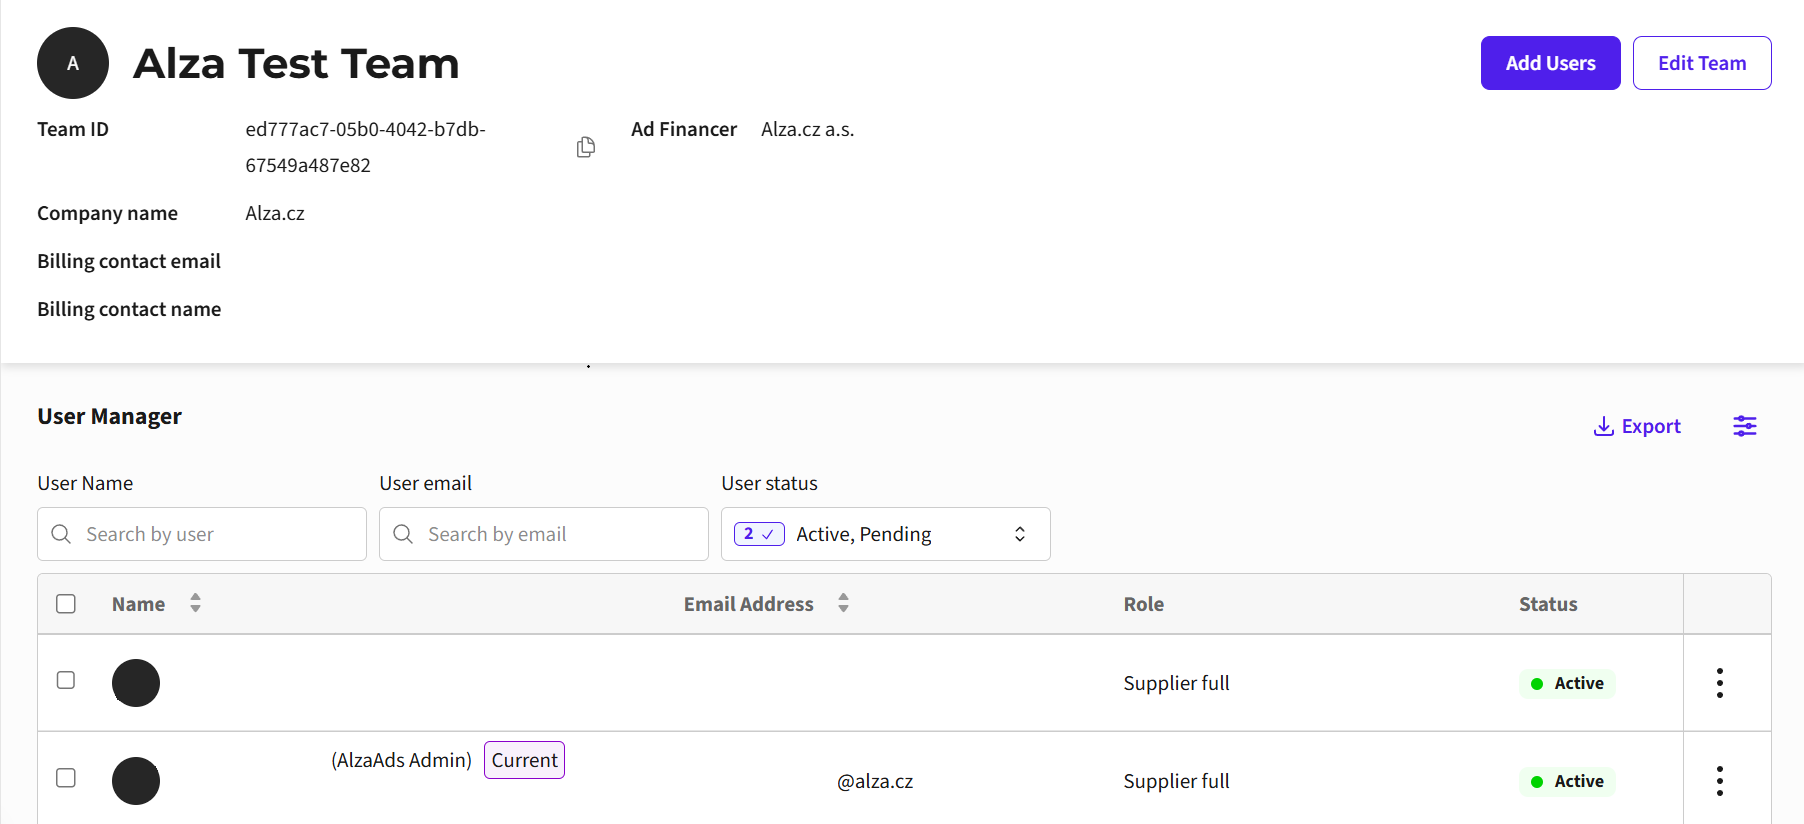This screenshot has width=1804, height=824.
Task: Click the @alza.cz email address
Action: 875,781
